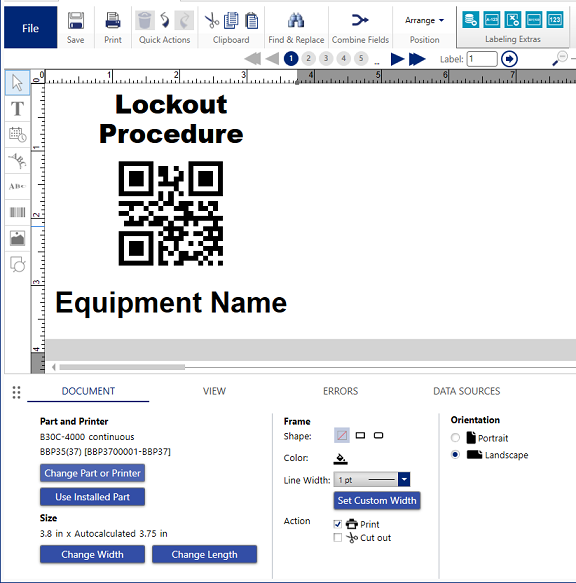
Task: Select Portrait orientation
Action: click(455, 438)
